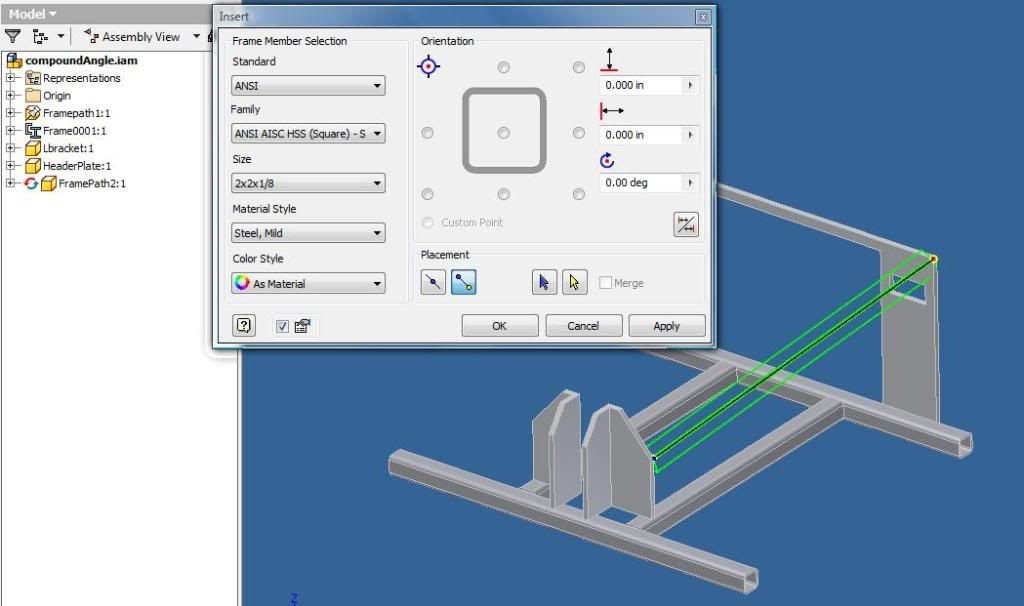Screen dimensions: 1024x606
Task: Click the Apply button
Action: click(x=666, y=326)
